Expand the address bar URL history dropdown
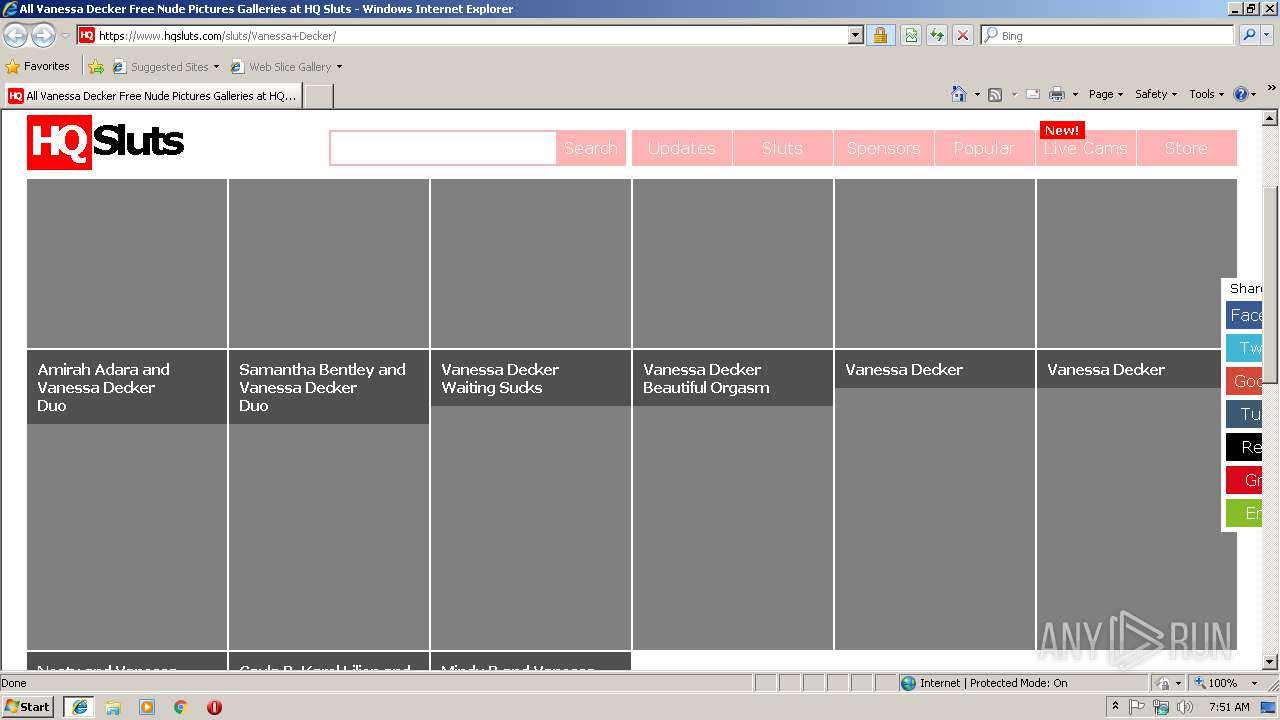This screenshot has width=1280, height=720. tap(855, 35)
